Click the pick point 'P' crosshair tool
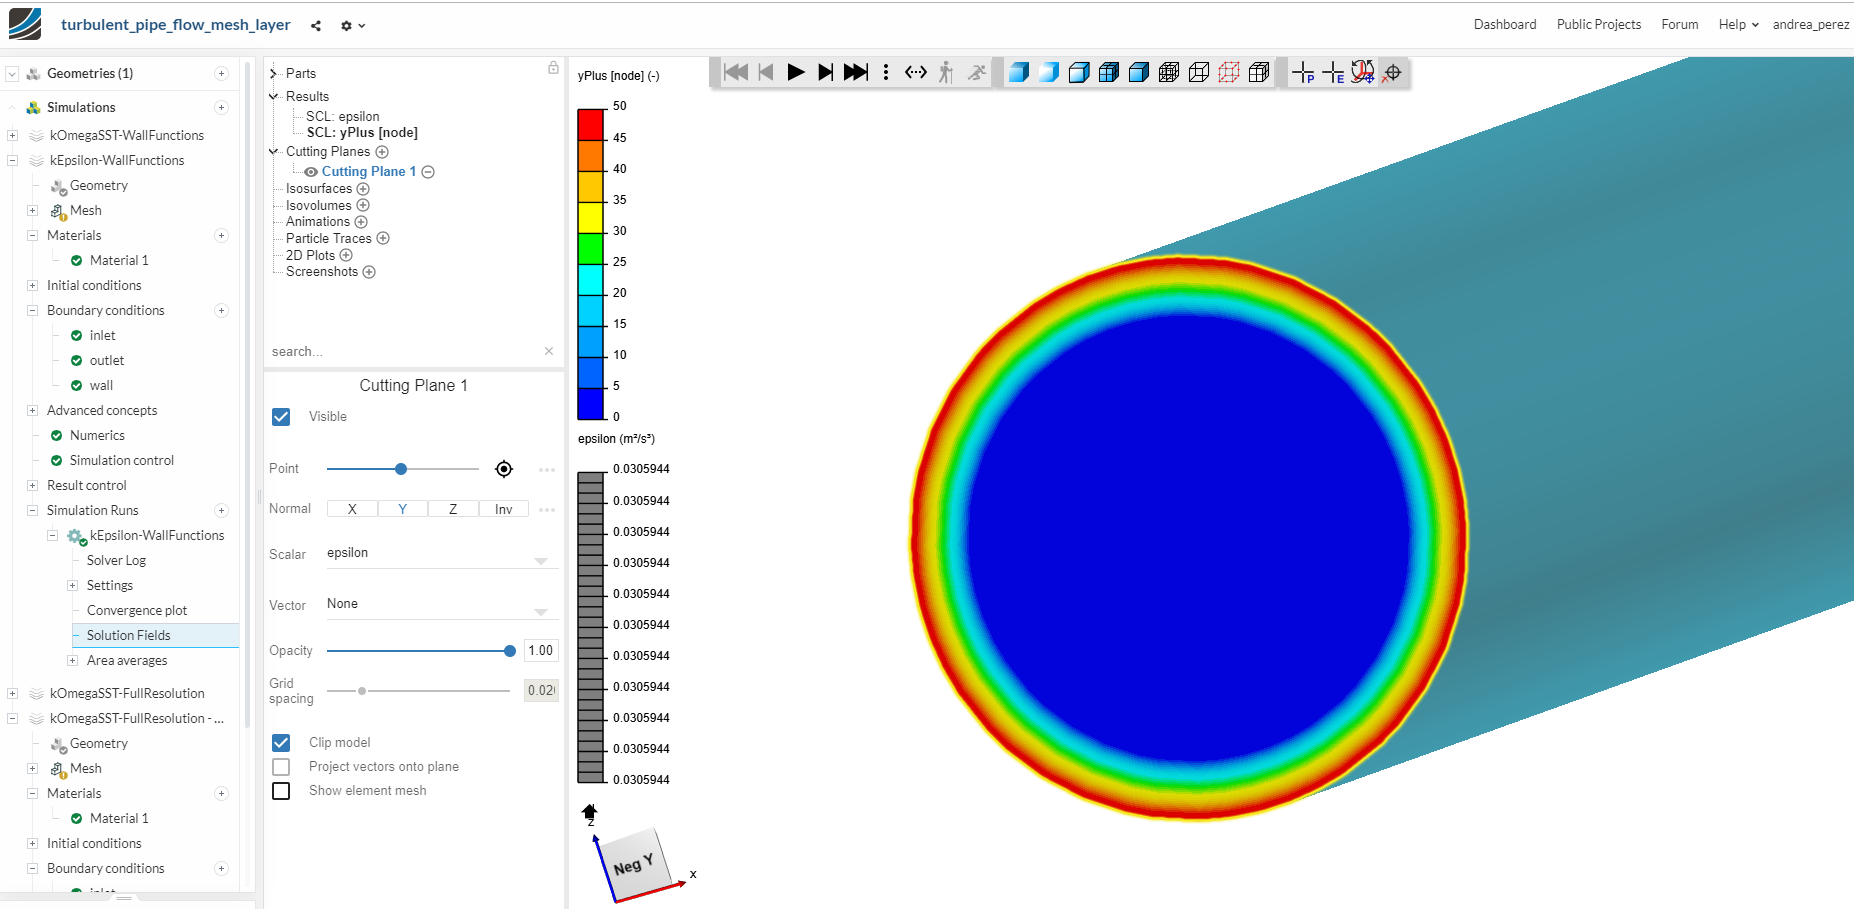1854x909 pixels. (1303, 72)
